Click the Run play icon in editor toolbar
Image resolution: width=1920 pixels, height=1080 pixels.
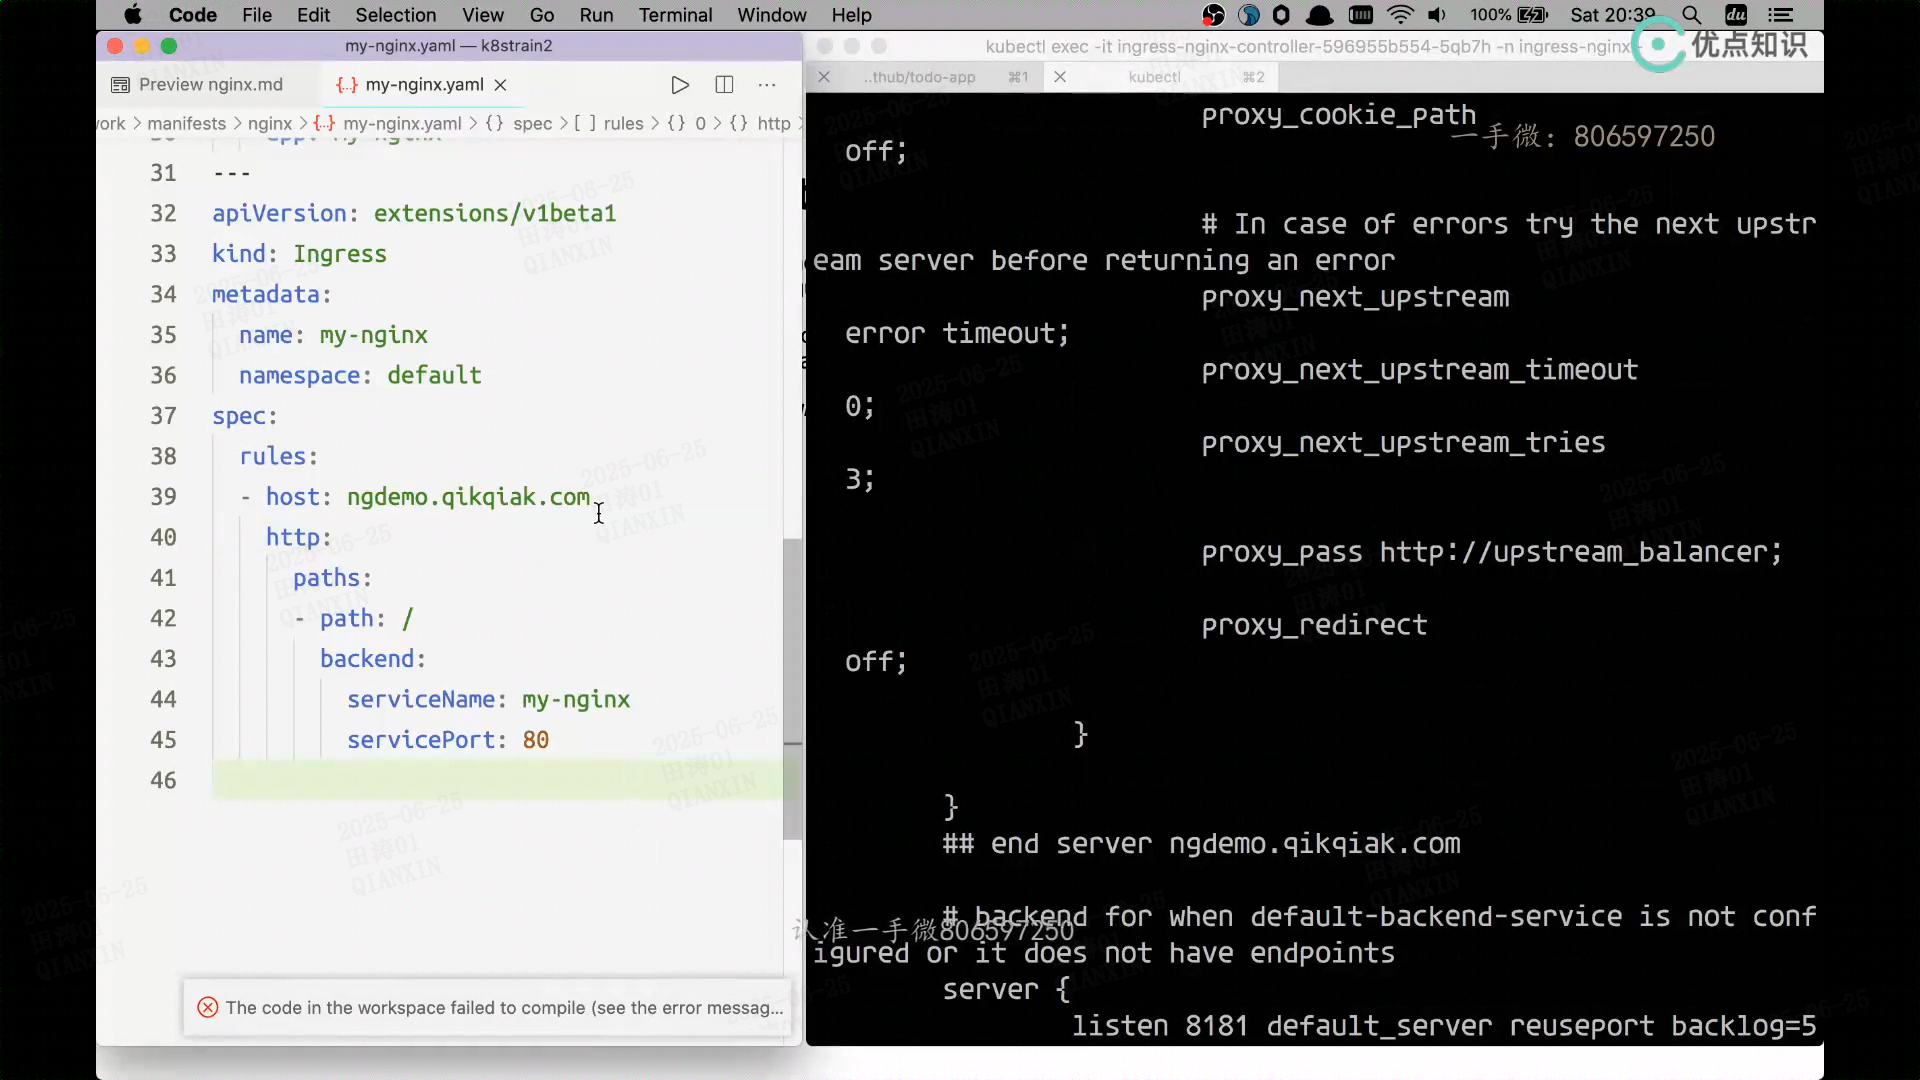(680, 85)
